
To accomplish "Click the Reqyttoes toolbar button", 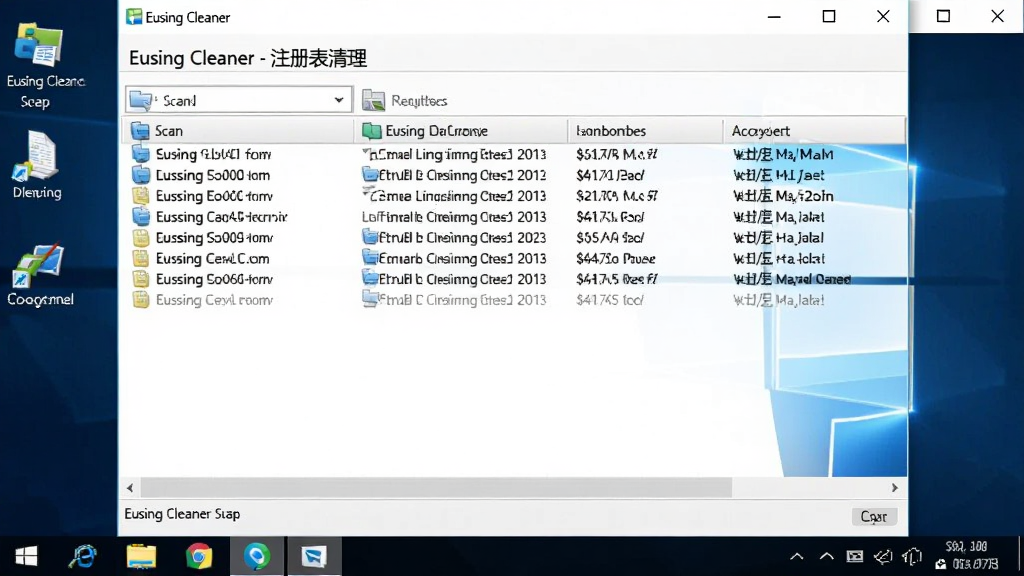I will [x=405, y=101].
